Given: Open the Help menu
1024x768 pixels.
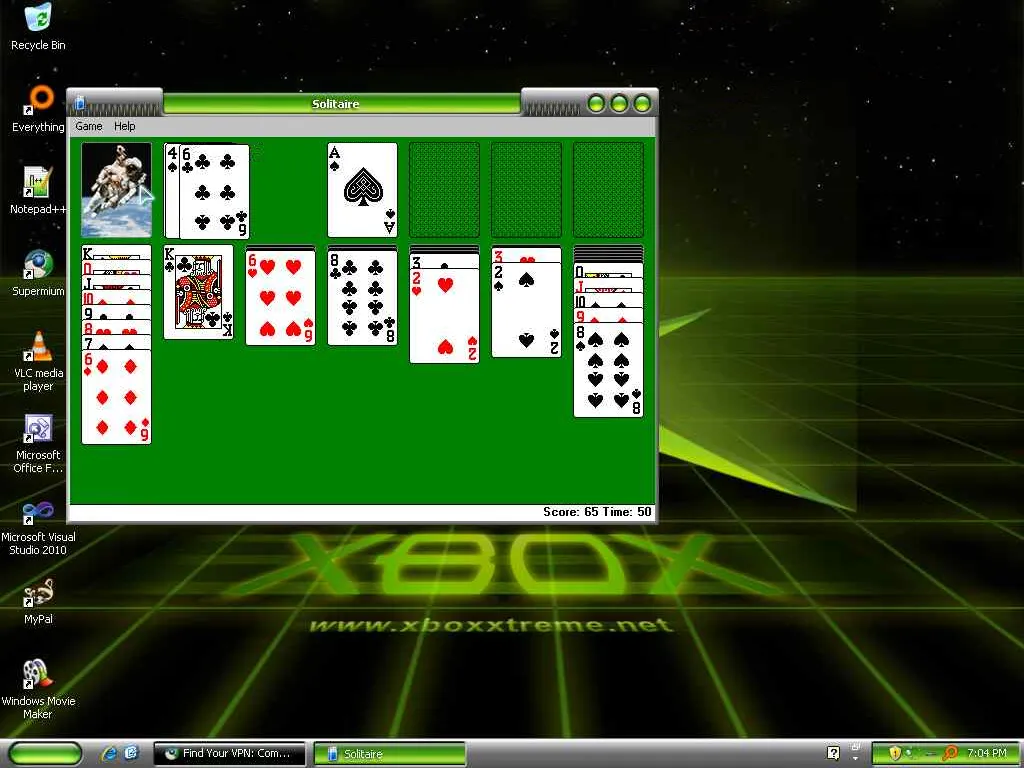Looking at the screenshot, I should 125,126.
